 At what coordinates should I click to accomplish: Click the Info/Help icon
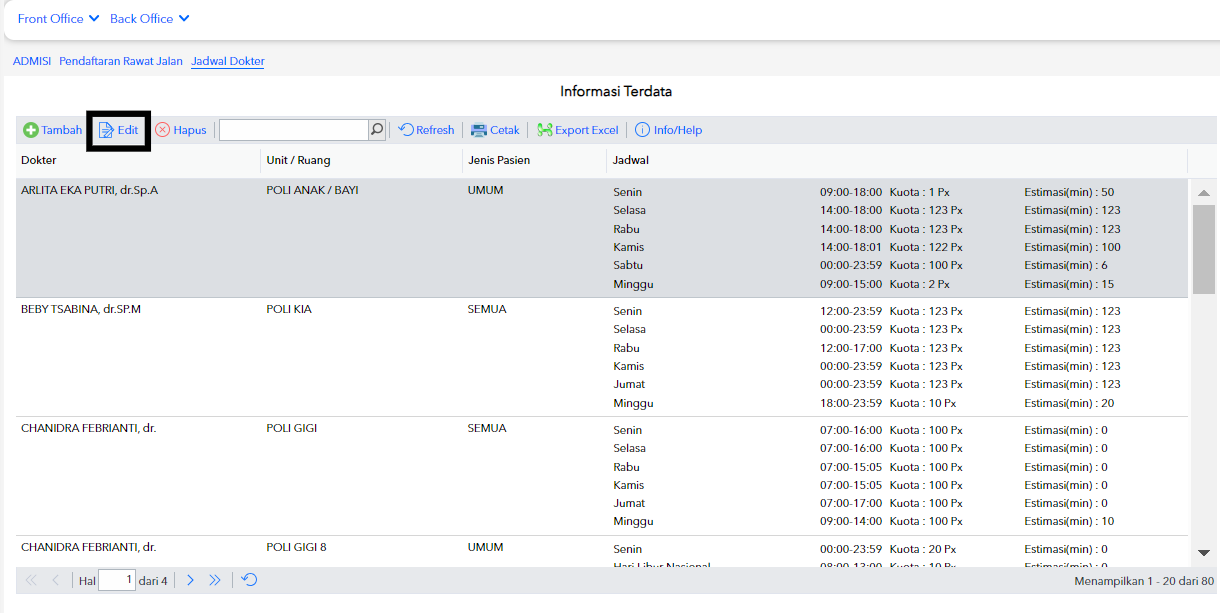pos(642,130)
